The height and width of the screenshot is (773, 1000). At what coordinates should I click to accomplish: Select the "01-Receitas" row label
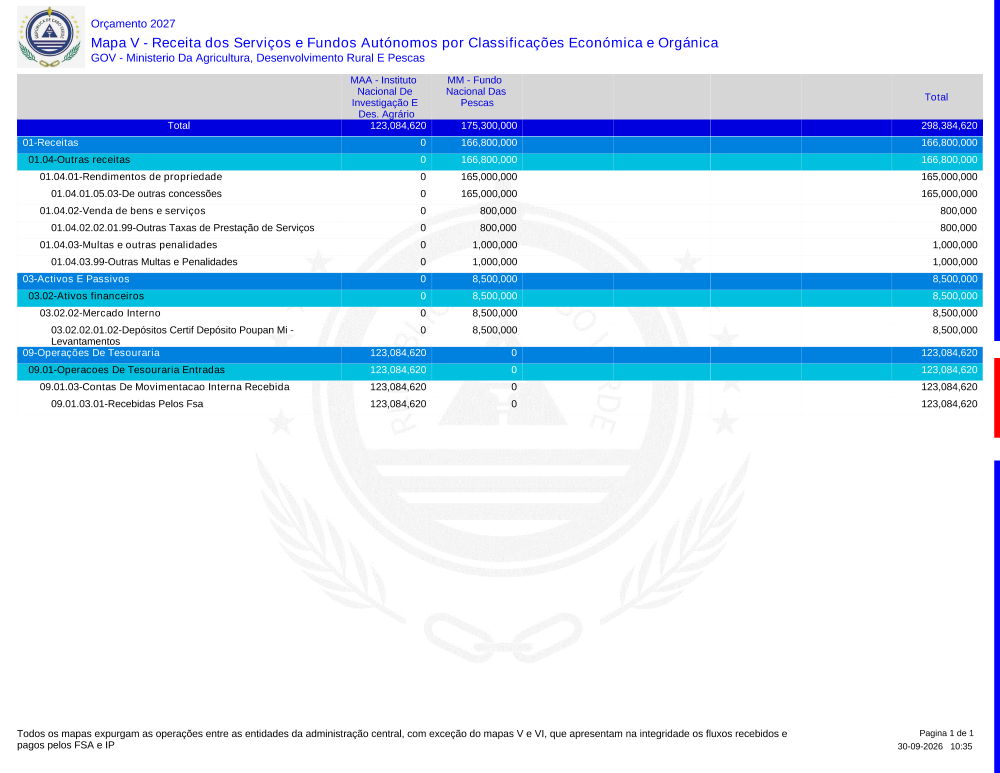point(50,143)
